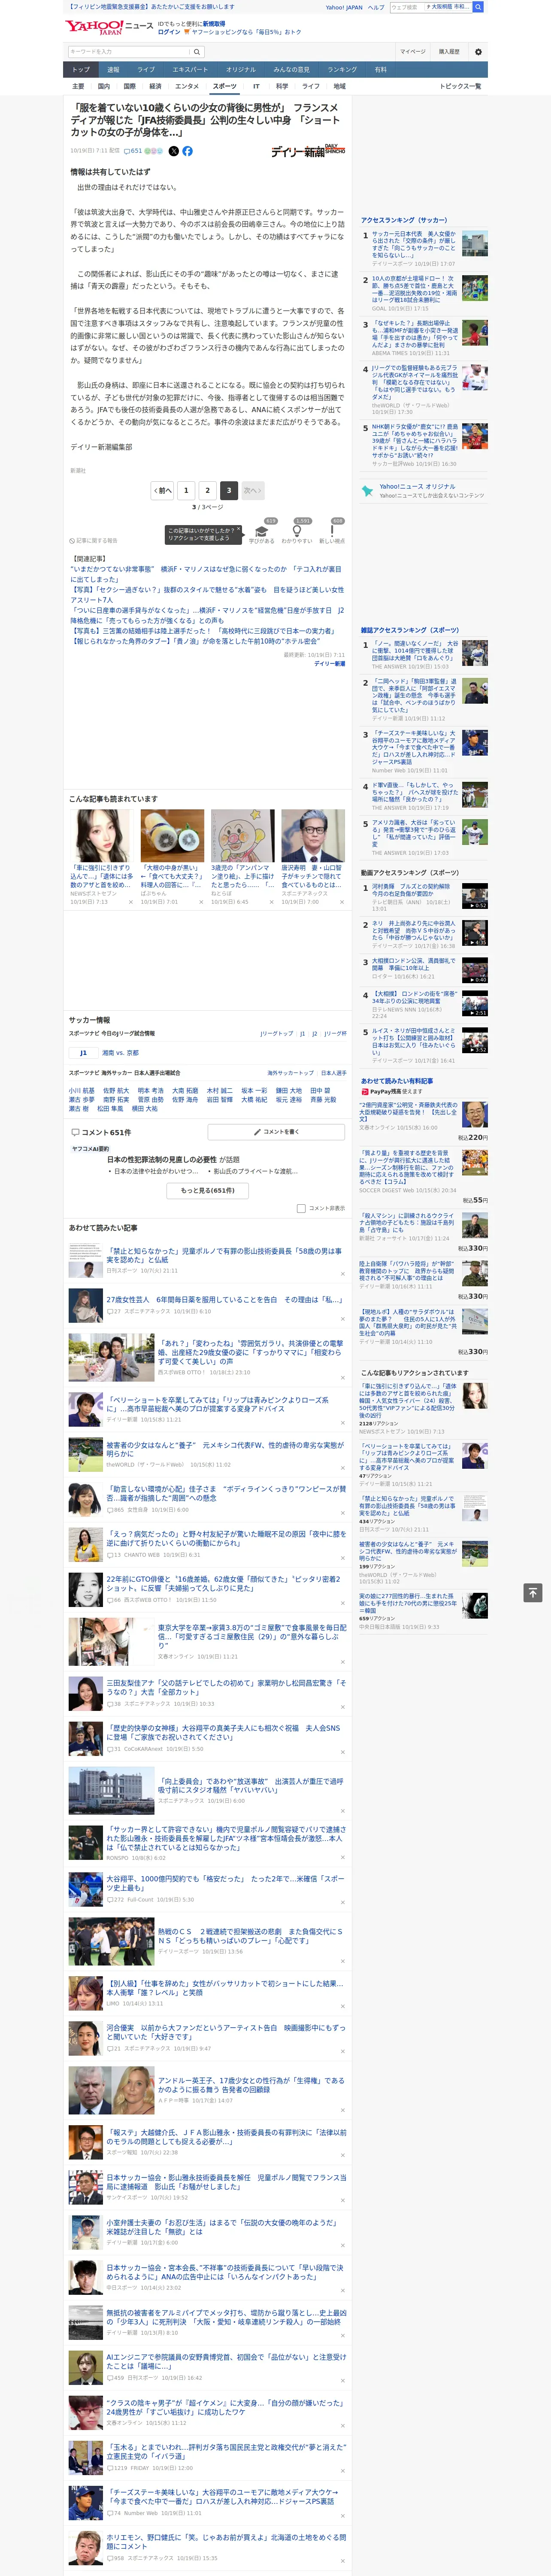Click player name 小川 航基

point(82,1091)
